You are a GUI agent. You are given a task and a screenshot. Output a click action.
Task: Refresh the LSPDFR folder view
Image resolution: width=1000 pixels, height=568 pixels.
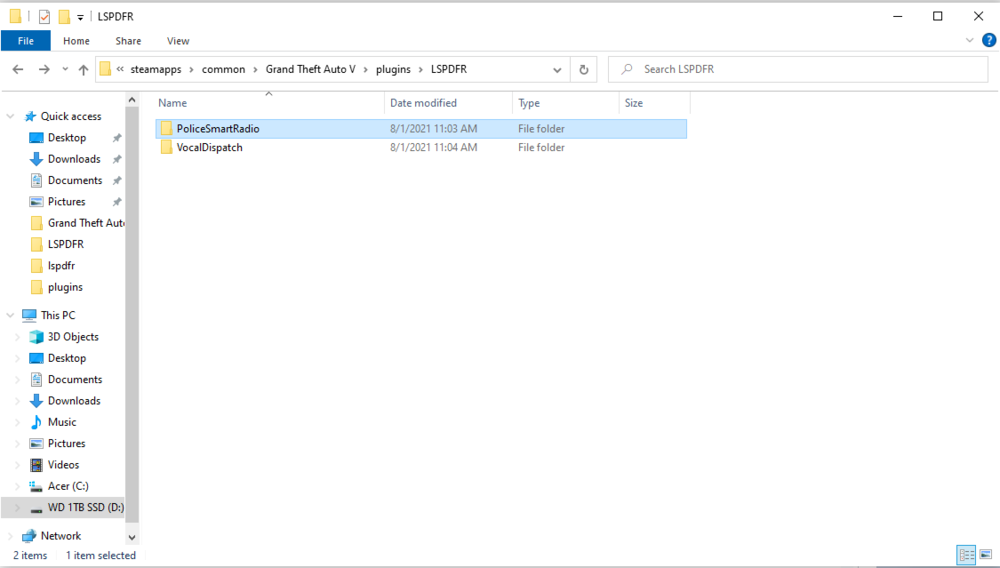[584, 69]
